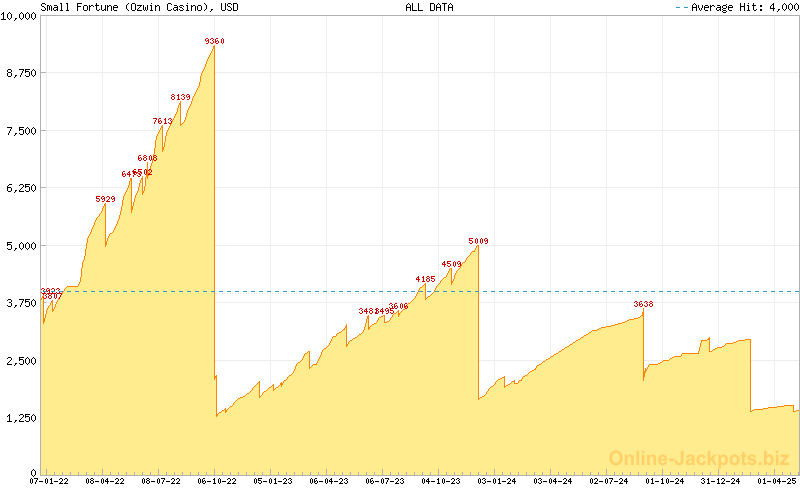The image size is (800, 490).
Task: Select the 6808 data point label
Action: coord(147,158)
